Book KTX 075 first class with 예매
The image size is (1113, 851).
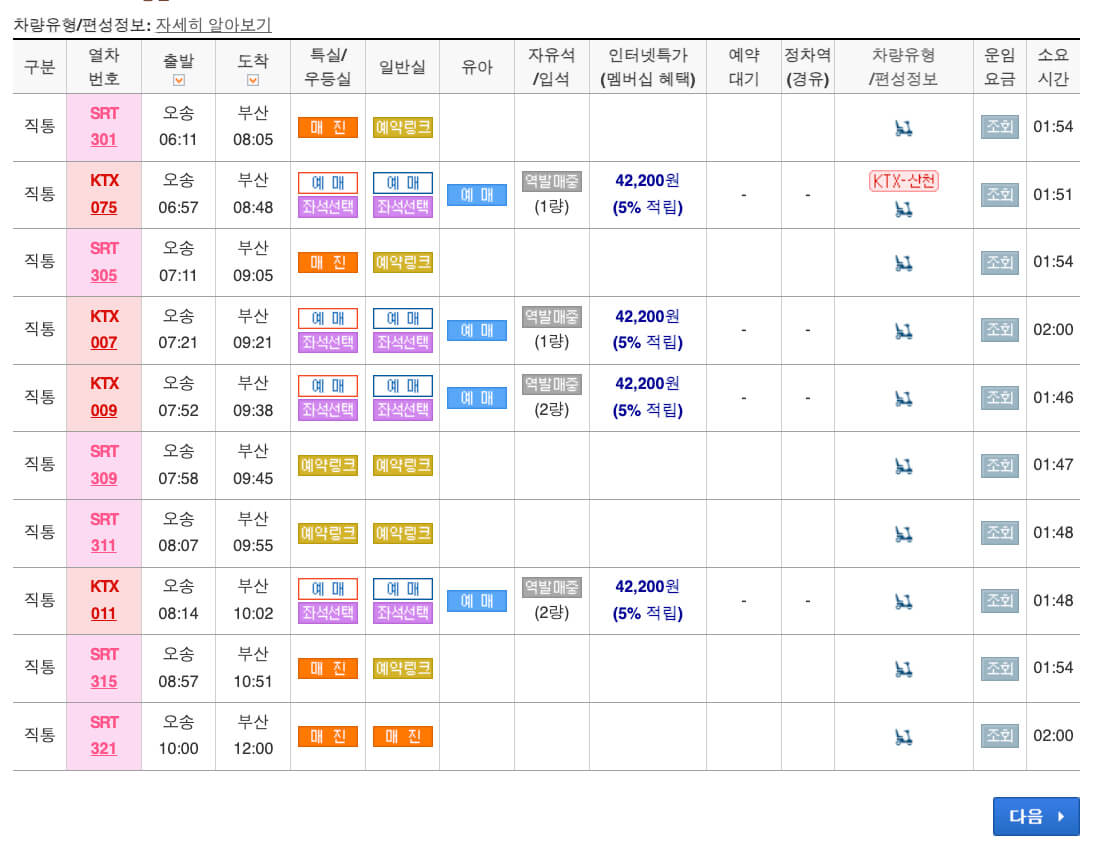pos(328,183)
